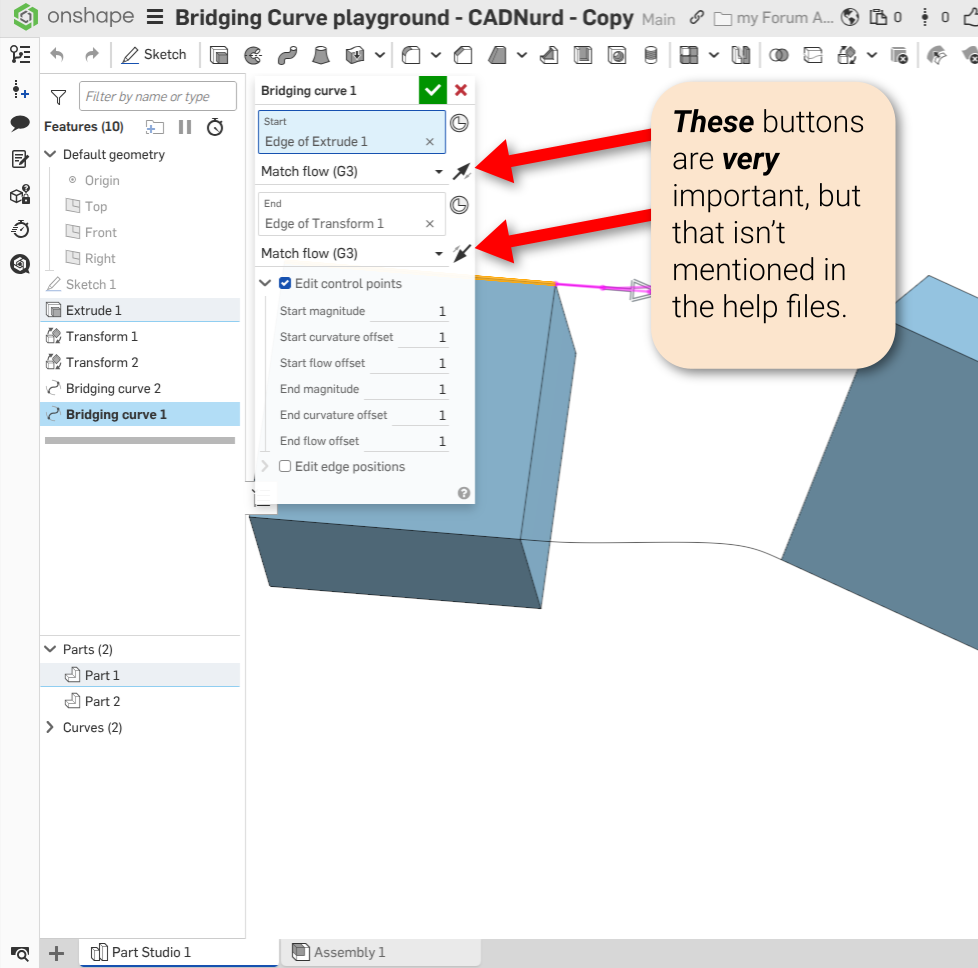
Task: Select the Hole tool icon
Action: 617,56
